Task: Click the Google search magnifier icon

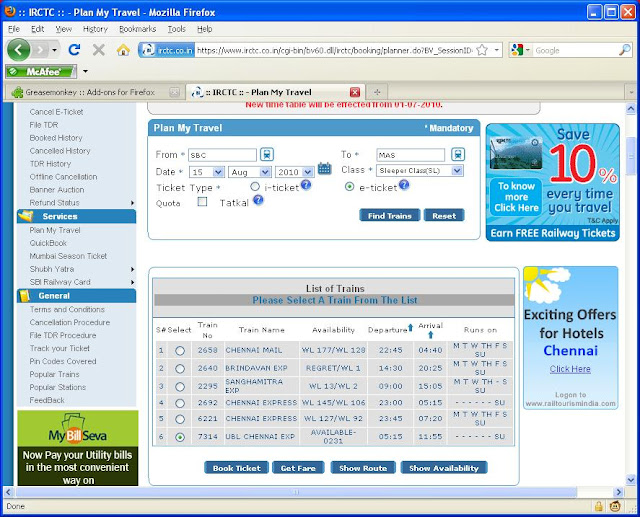Action: pos(624,50)
